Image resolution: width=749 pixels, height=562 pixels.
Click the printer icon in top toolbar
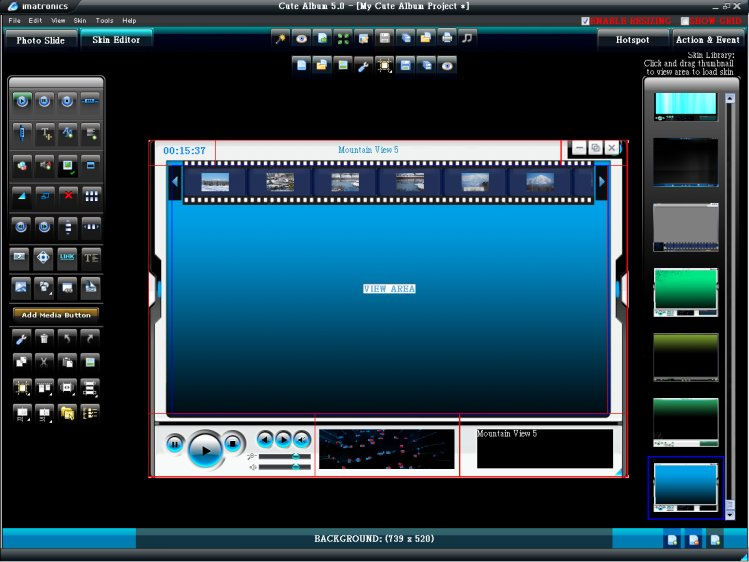[447, 38]
